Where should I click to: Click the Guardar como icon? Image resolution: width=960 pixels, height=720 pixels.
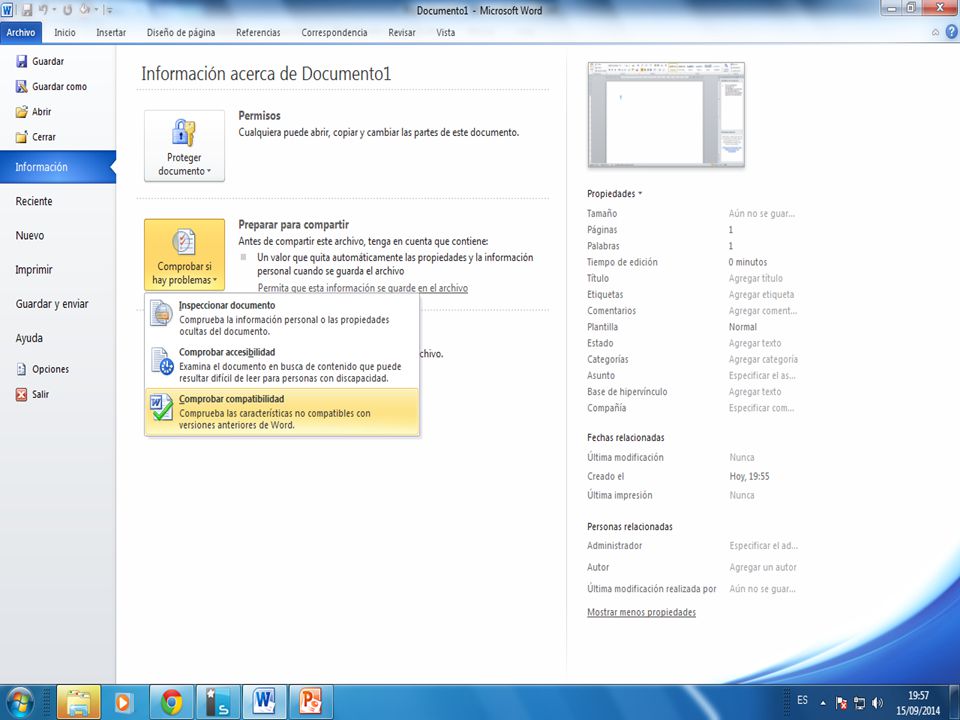point(21,86)
